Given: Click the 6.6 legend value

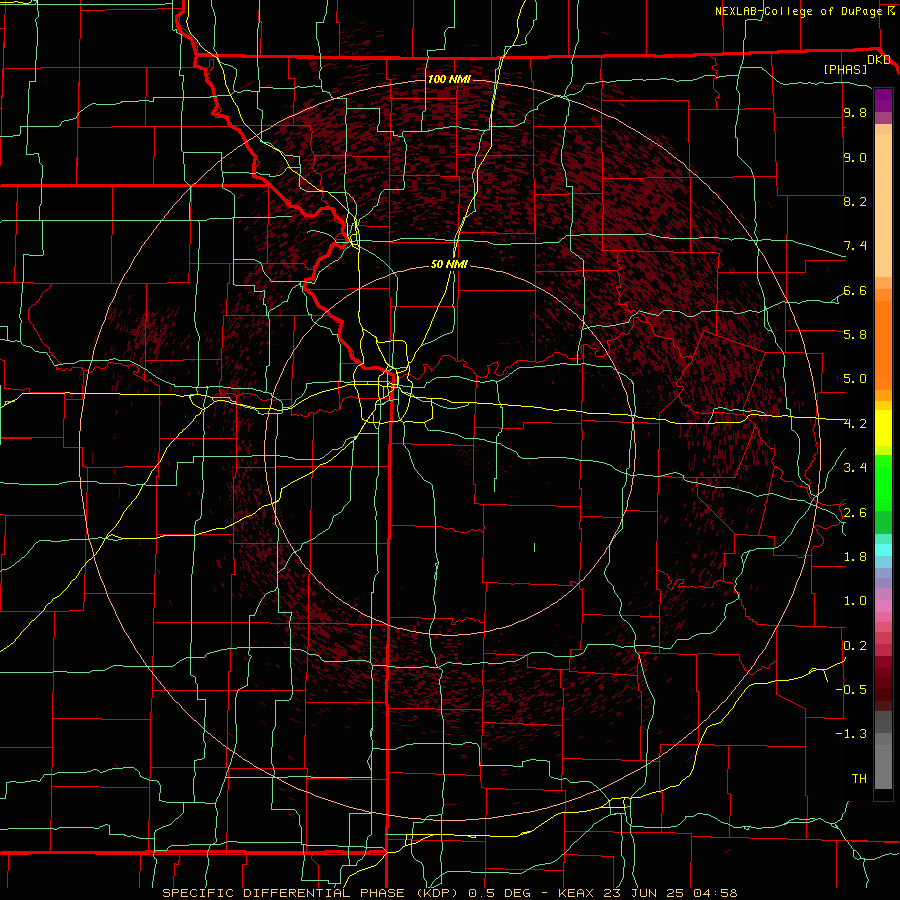Looking at the screenshot, I should click(855, 290).
